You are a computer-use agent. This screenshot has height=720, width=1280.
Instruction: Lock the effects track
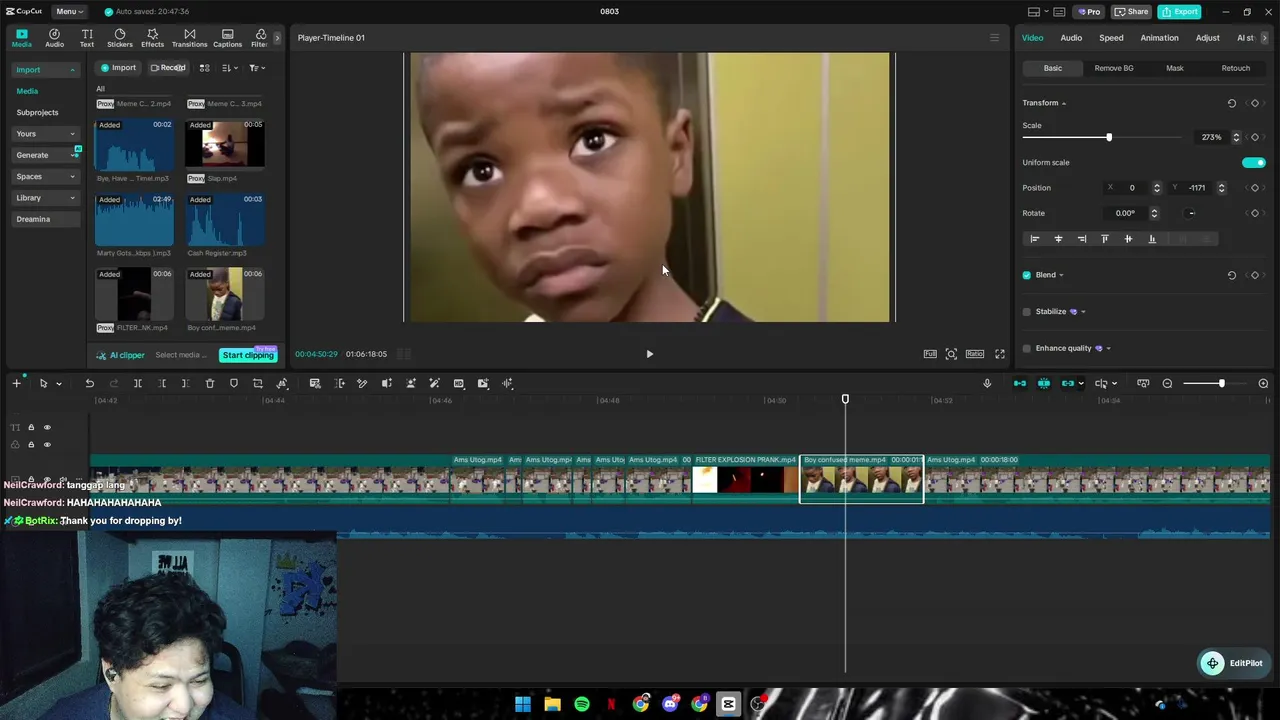[x=31, y=445]
